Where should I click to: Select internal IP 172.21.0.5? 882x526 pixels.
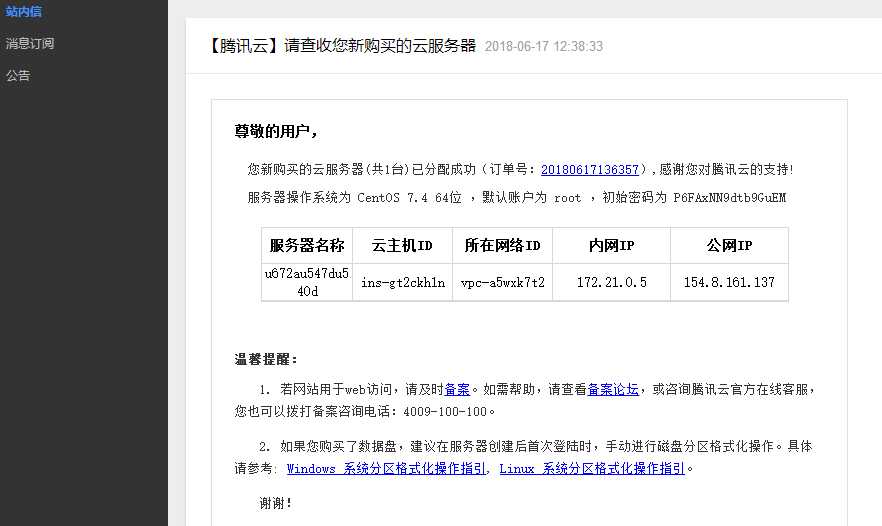(611, 282)
